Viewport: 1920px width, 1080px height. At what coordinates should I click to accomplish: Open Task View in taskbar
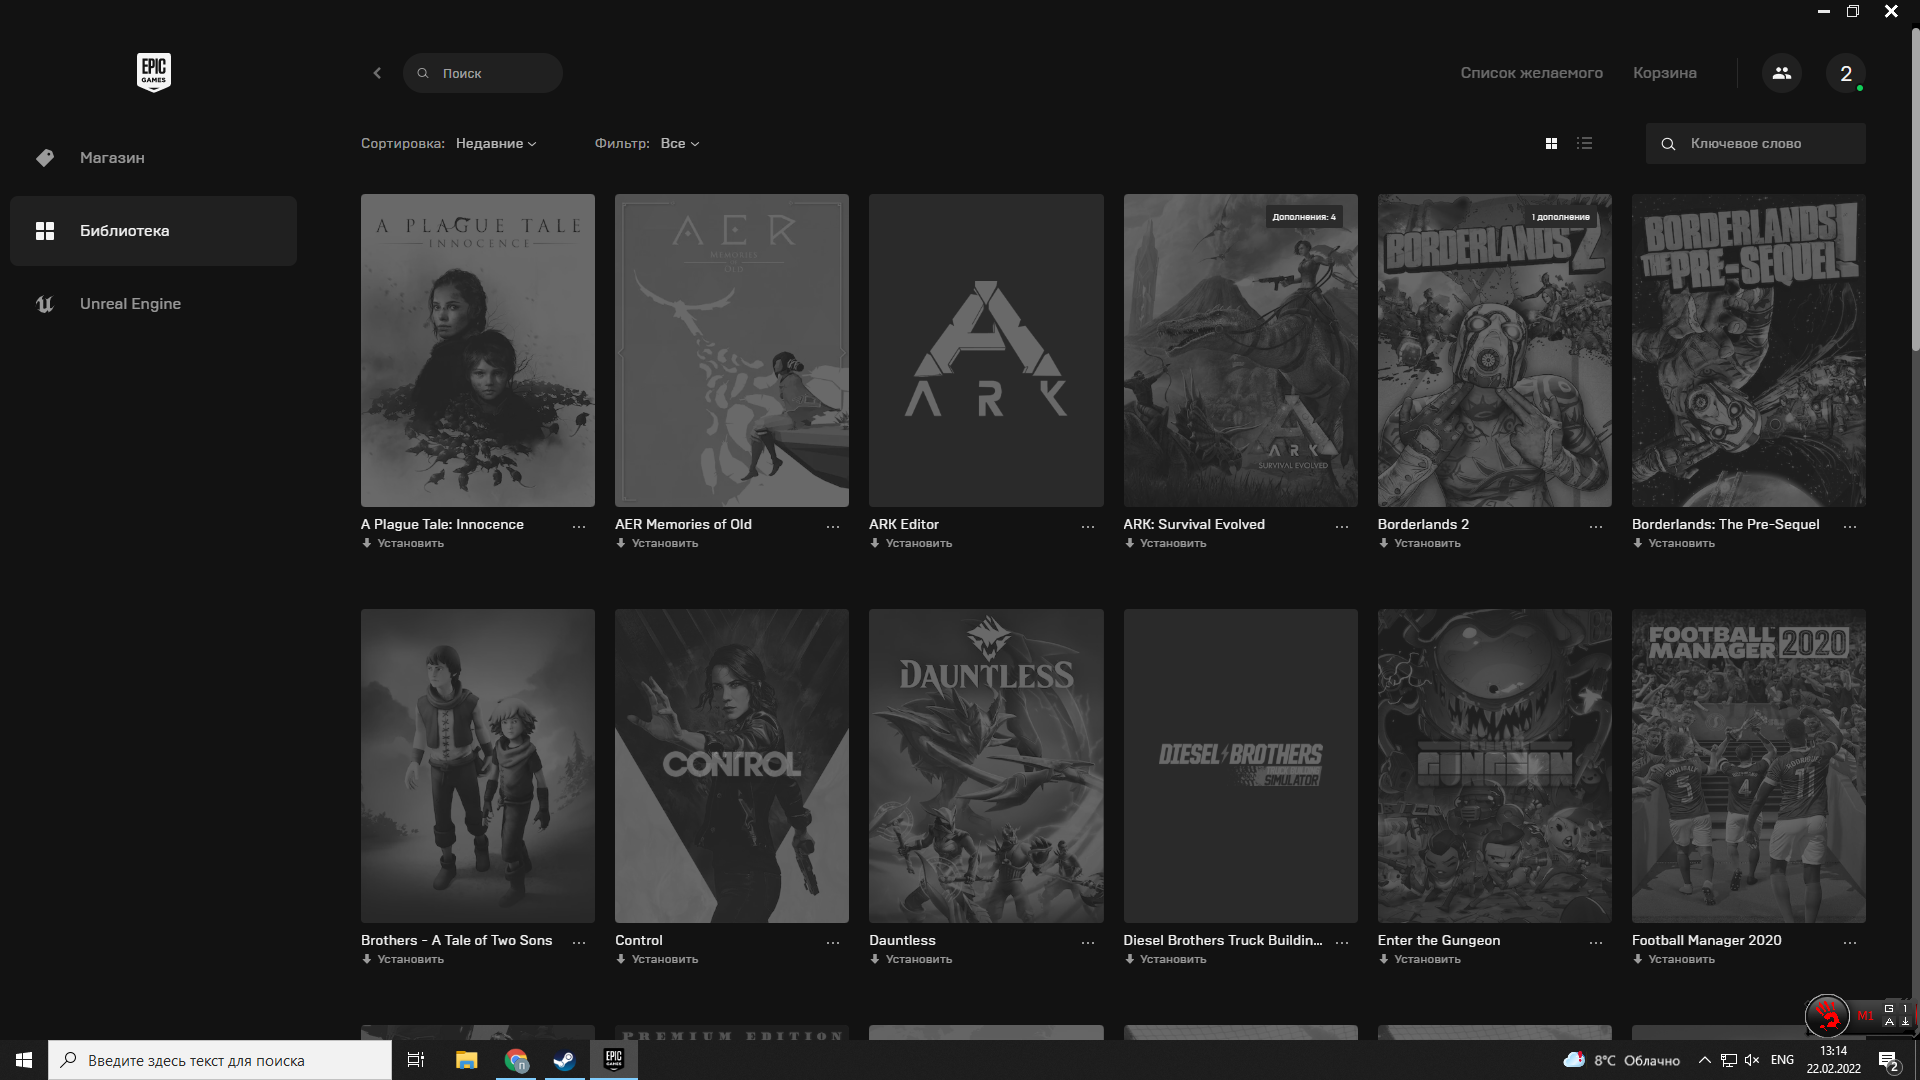tap(416, 1060)
